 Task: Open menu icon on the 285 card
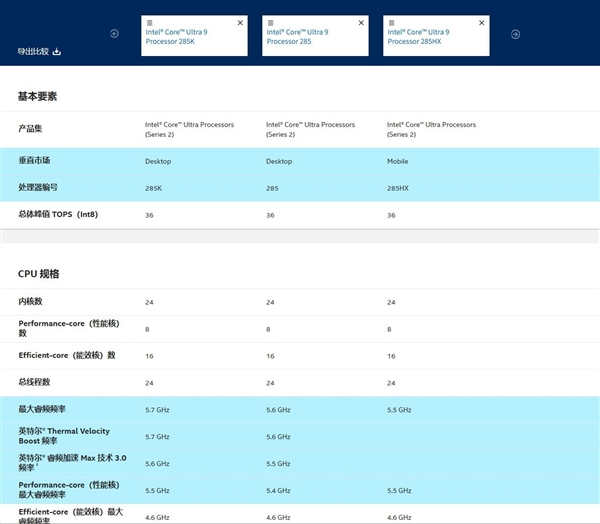(x=270, y=22)
